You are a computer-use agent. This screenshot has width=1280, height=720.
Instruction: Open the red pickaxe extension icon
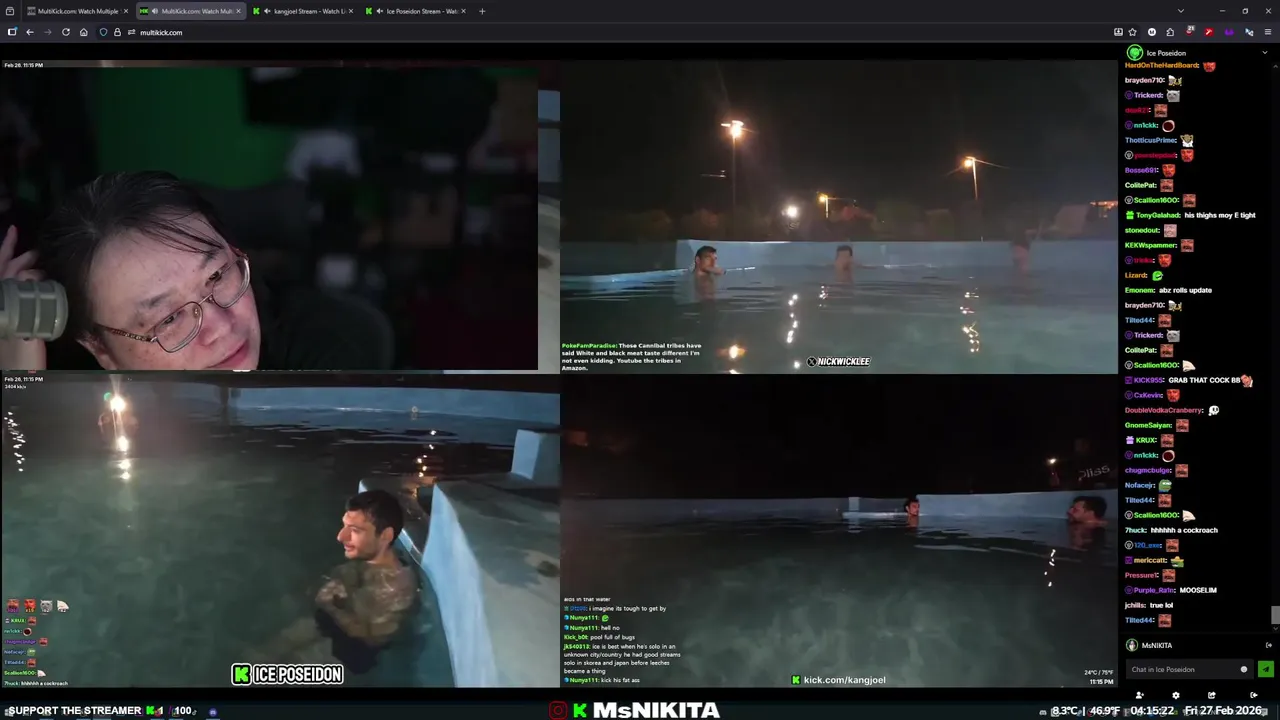[x=1209, y=32]
